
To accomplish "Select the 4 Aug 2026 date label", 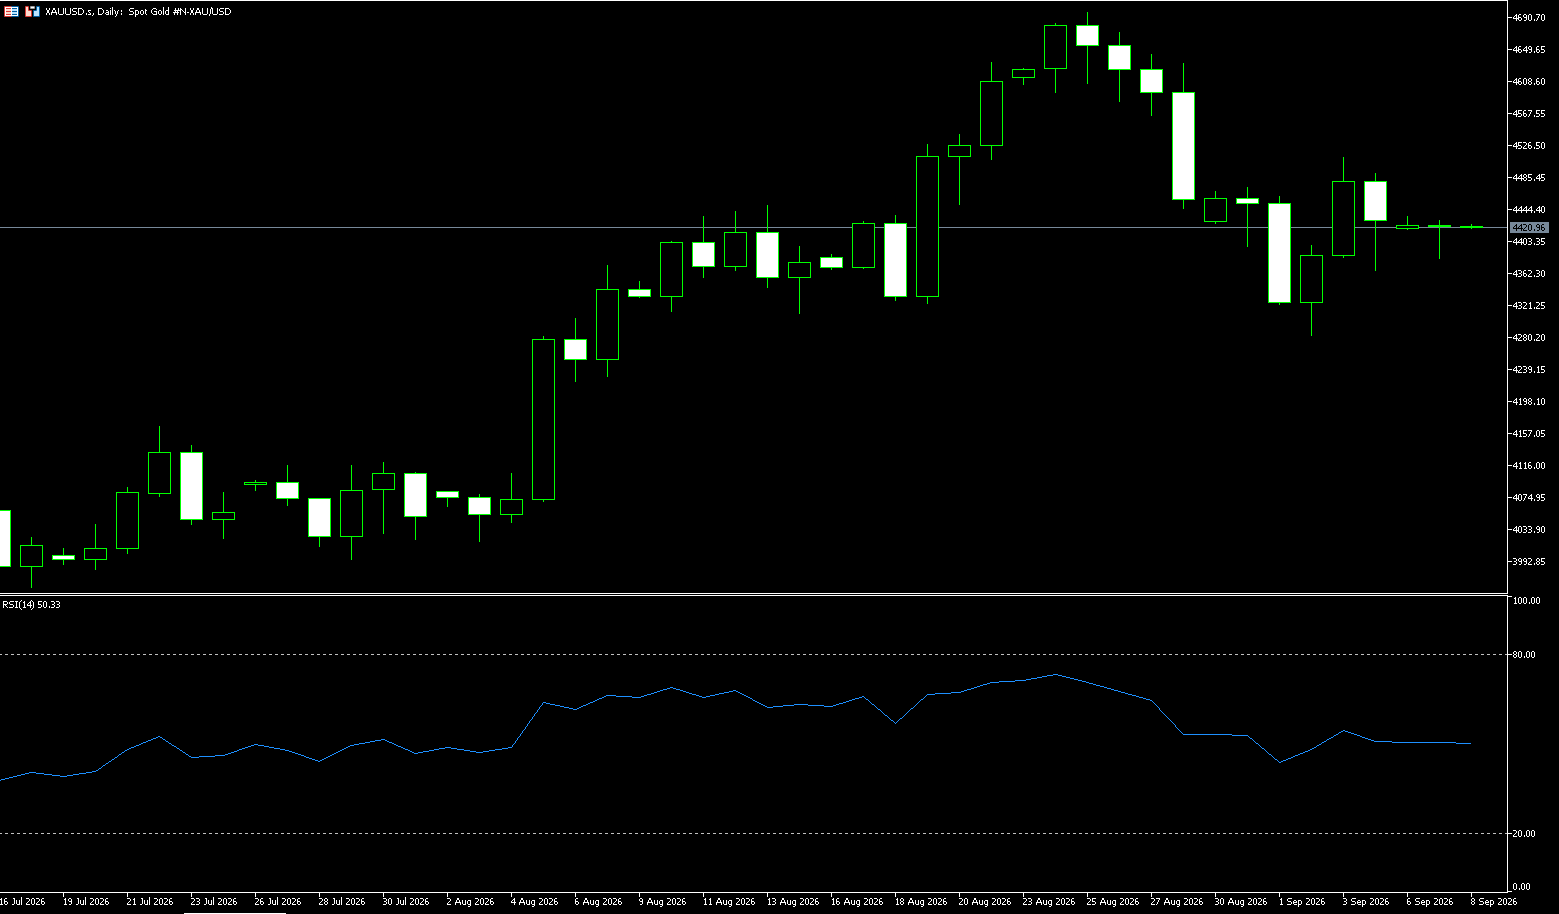I will pyautogui.click(x=534, y=902).
